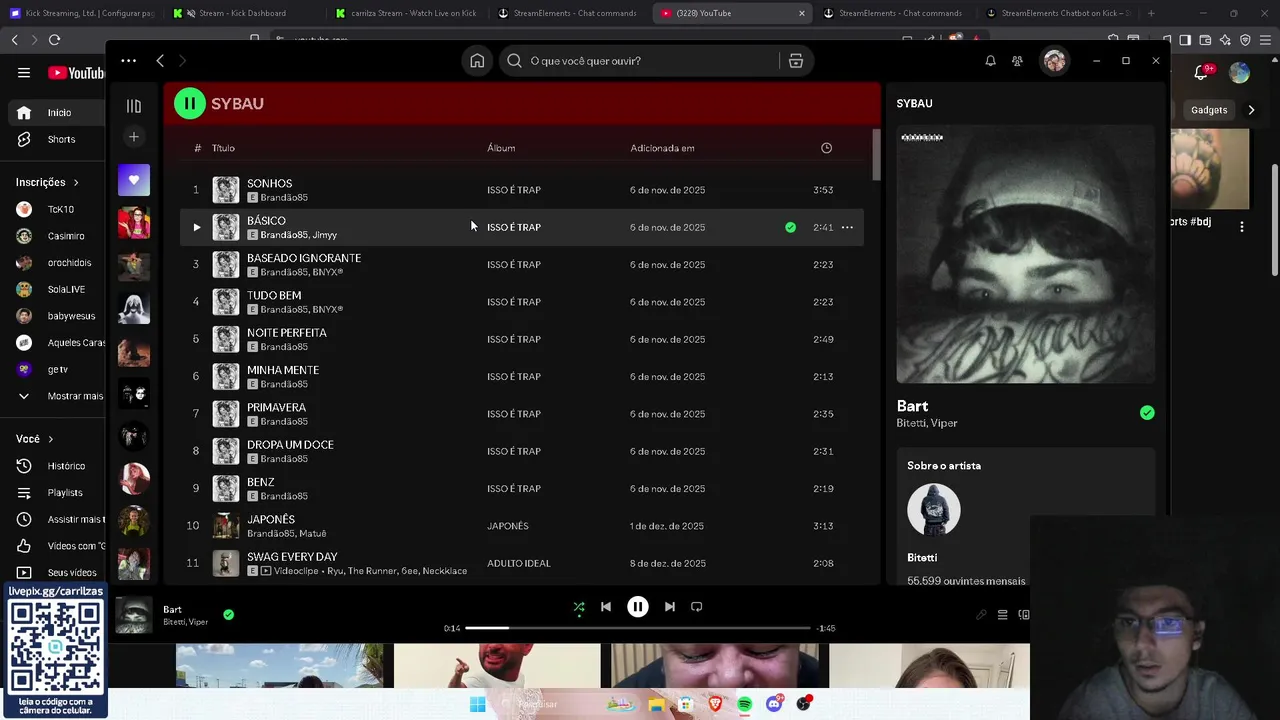Open Spotify home via the house icon
1280x720 pixels.
477,61
